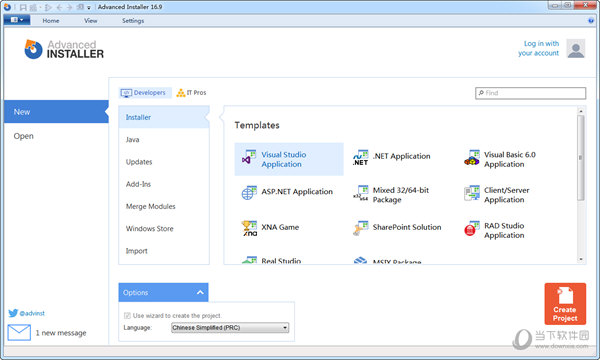Select the Installer category

[164, 117]
